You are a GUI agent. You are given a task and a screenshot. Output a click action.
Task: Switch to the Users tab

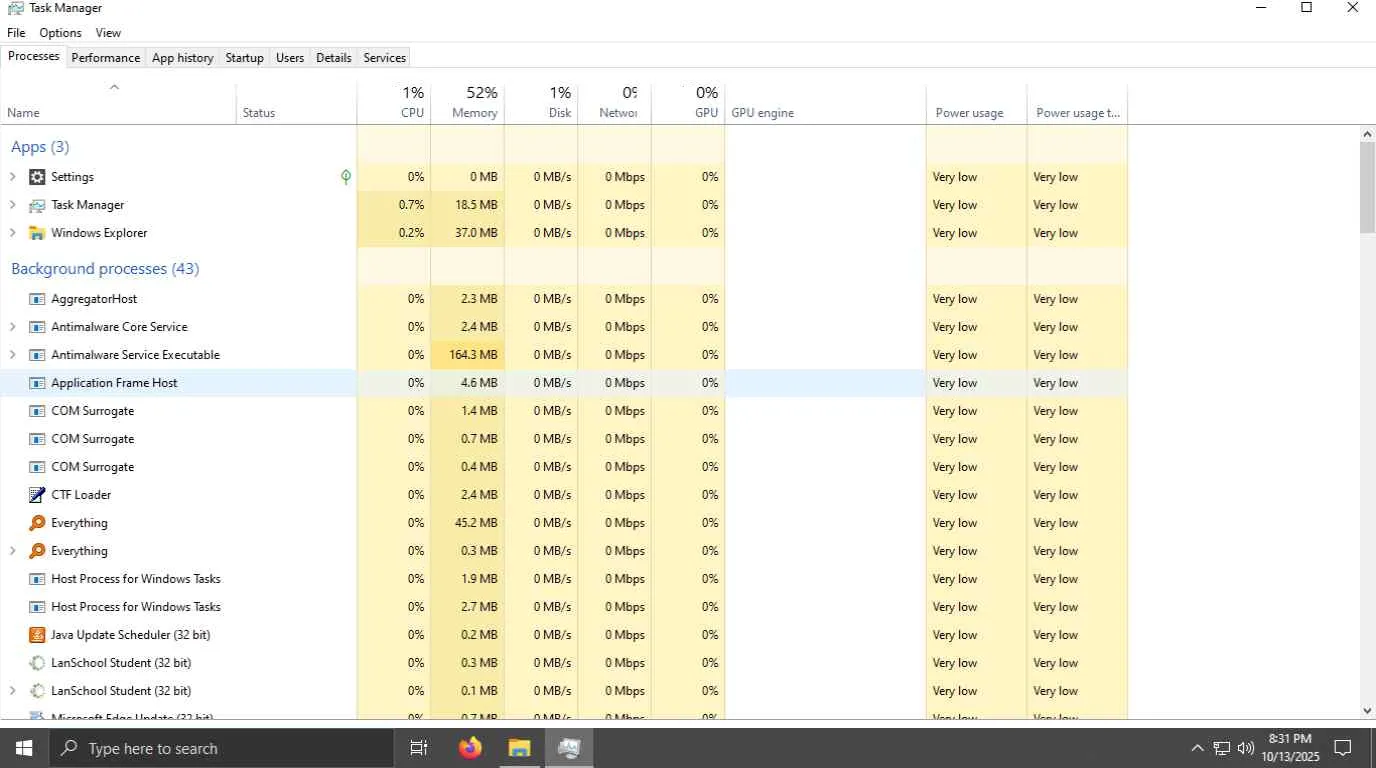(290, 58)
